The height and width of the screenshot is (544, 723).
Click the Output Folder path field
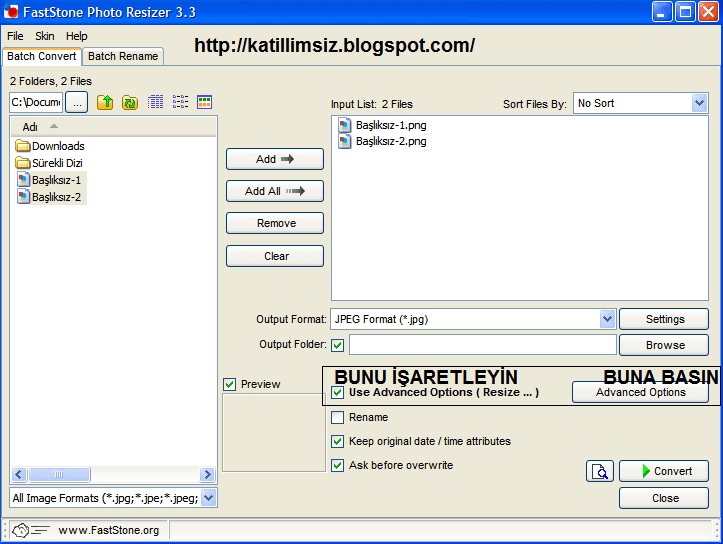click(482, 345)
